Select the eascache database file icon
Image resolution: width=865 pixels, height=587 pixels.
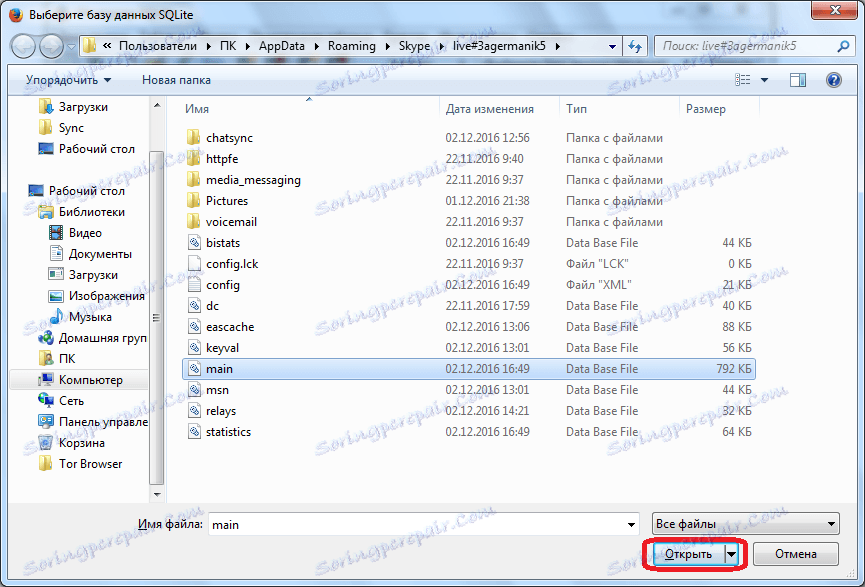(194, 327)
